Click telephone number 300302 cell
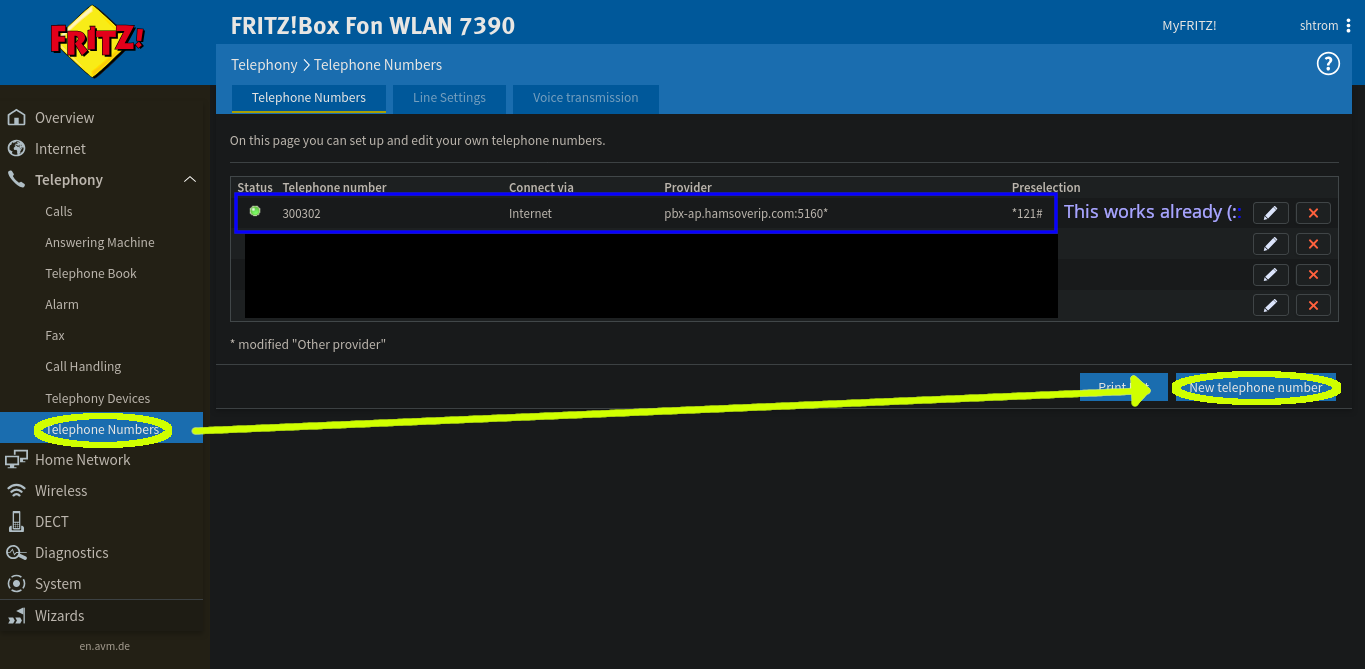The width and height of the screenshot is (1365, 669). pos(301,214)
